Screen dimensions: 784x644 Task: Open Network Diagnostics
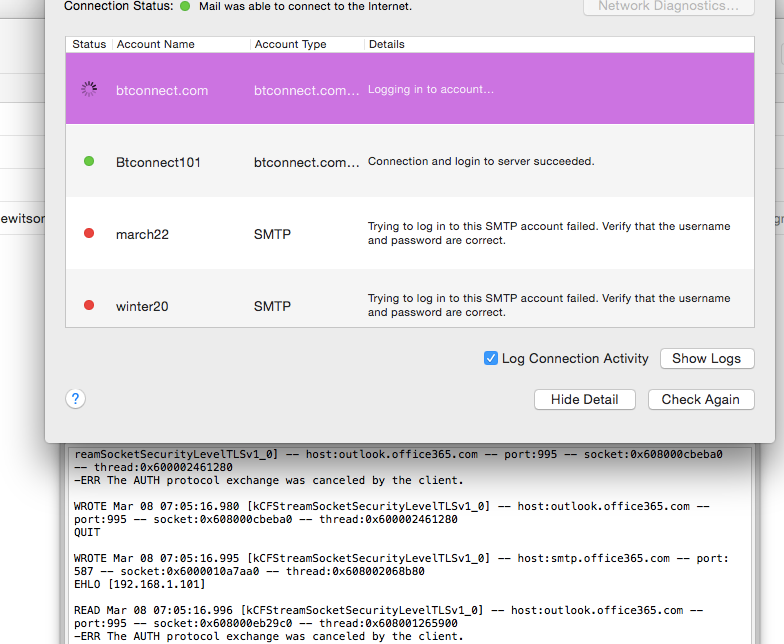668,7
